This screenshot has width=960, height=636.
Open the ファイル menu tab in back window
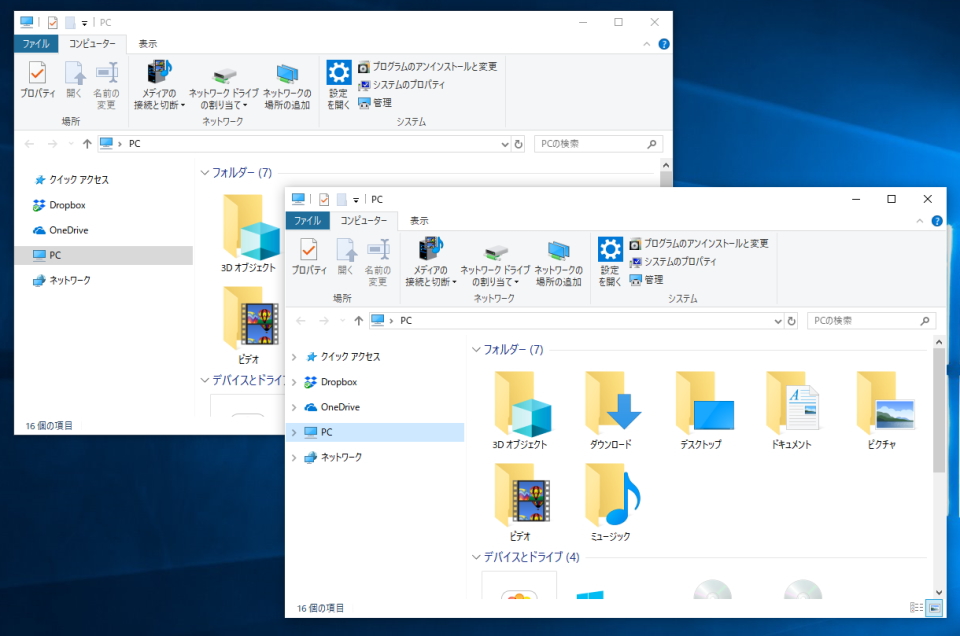click(x=36, y=44)
